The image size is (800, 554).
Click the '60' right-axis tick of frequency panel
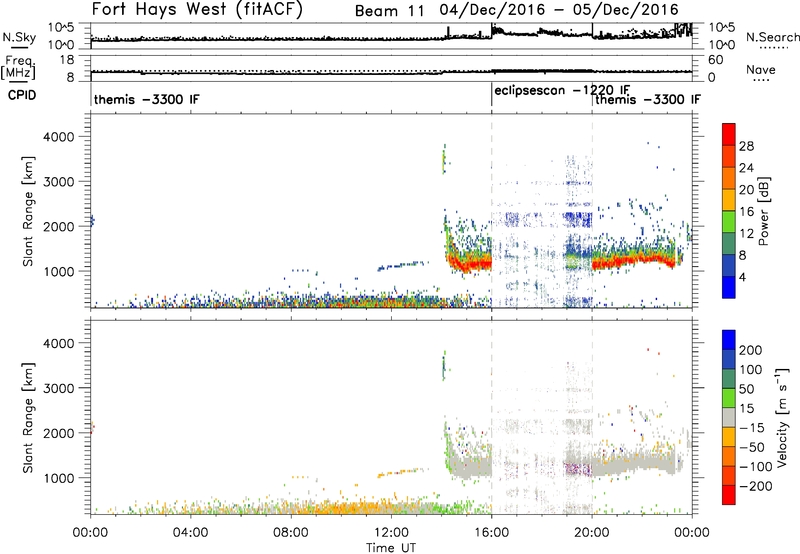click(716, 60)
